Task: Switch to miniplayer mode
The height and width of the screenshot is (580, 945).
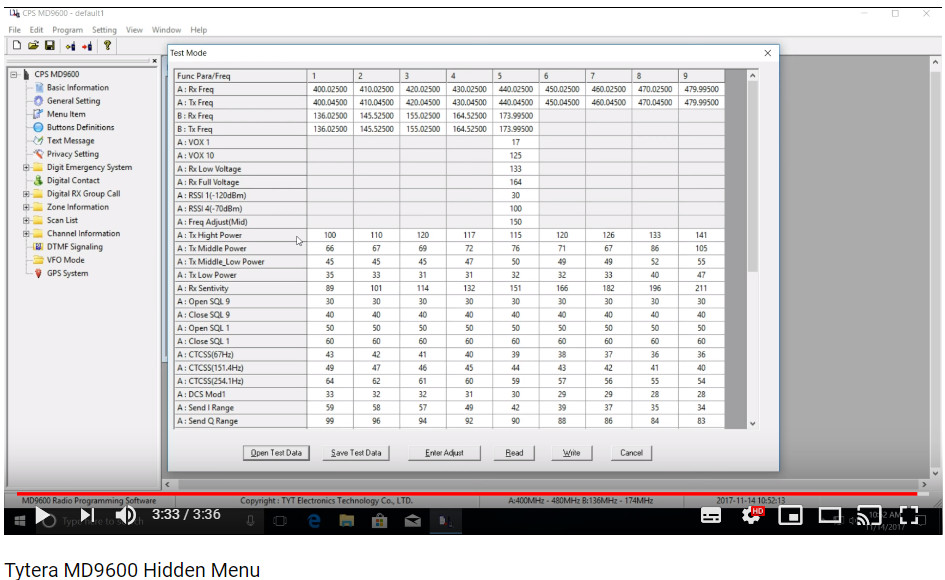Action: pyautogui.click(x=790, y=515)
